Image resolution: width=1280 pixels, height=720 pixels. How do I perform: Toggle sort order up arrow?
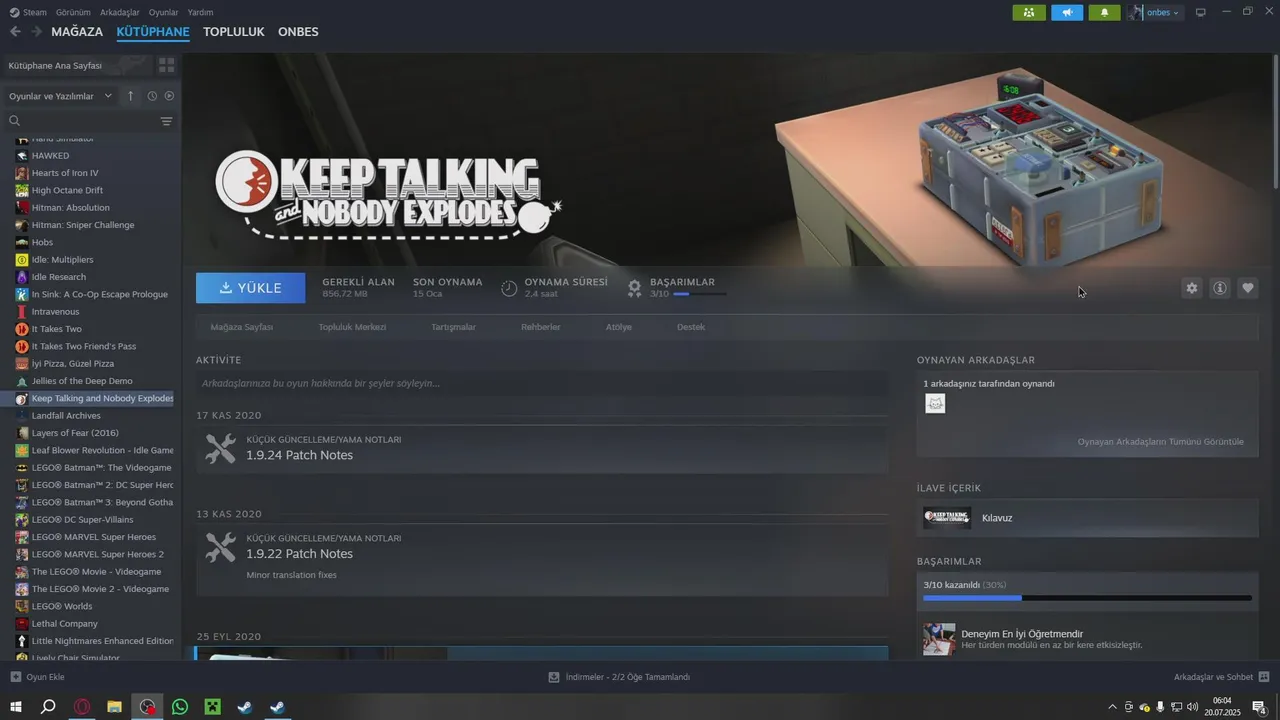click(130, 96)
